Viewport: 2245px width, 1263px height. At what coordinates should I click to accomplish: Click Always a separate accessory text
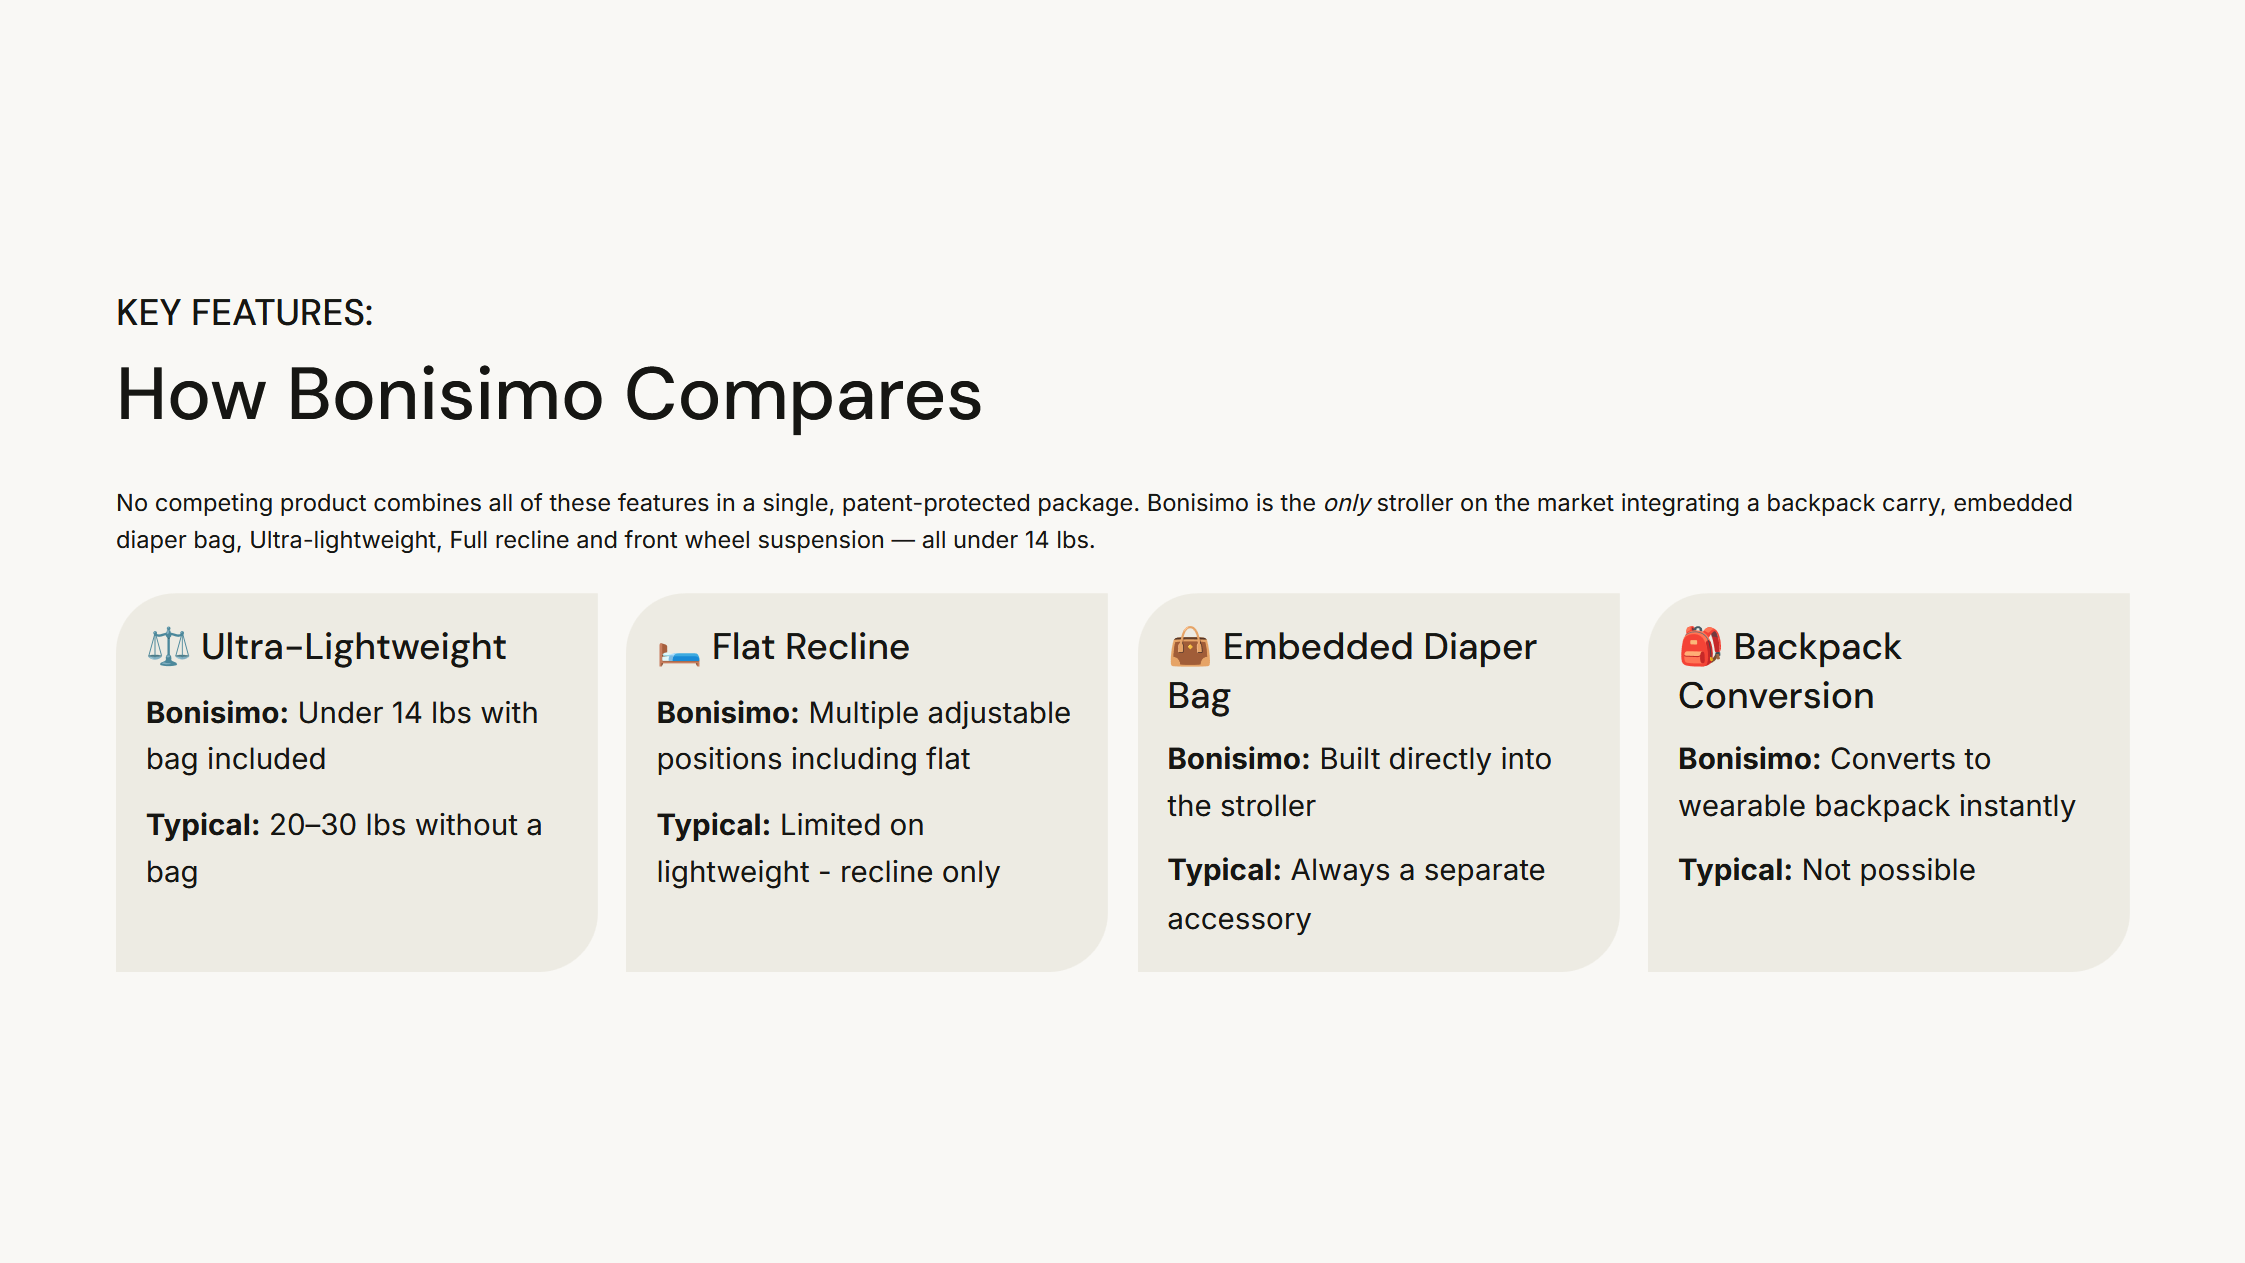[1356, 894]
